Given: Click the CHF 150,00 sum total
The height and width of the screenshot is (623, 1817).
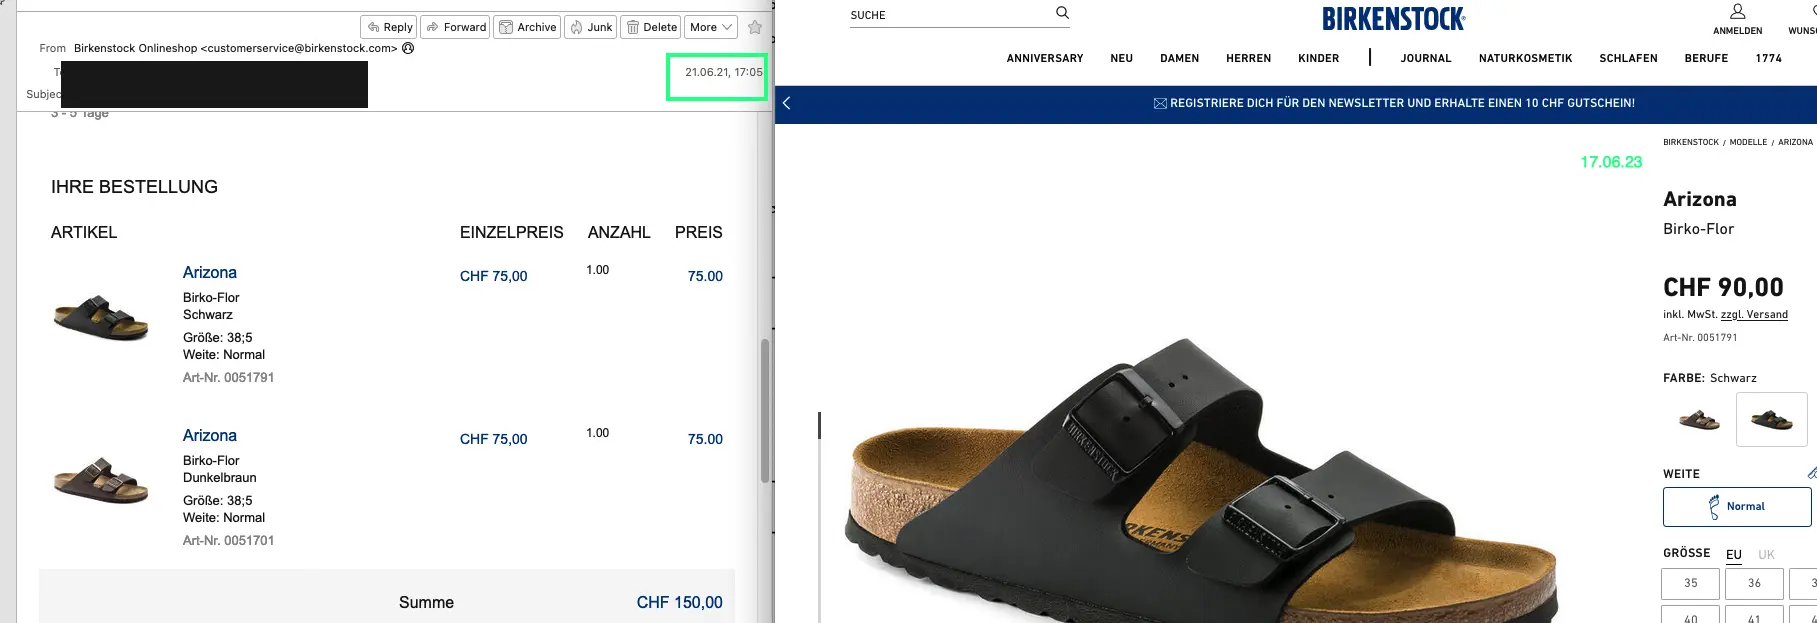Looking at the screenshot, I should click(x=679, y=602).
